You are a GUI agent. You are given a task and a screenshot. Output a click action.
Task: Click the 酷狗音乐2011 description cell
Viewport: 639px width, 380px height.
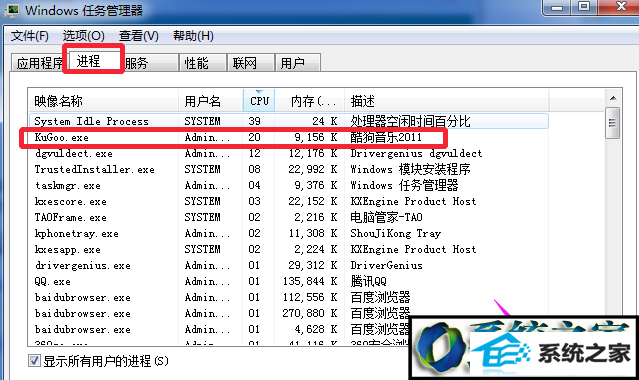[x=386, y=137]
